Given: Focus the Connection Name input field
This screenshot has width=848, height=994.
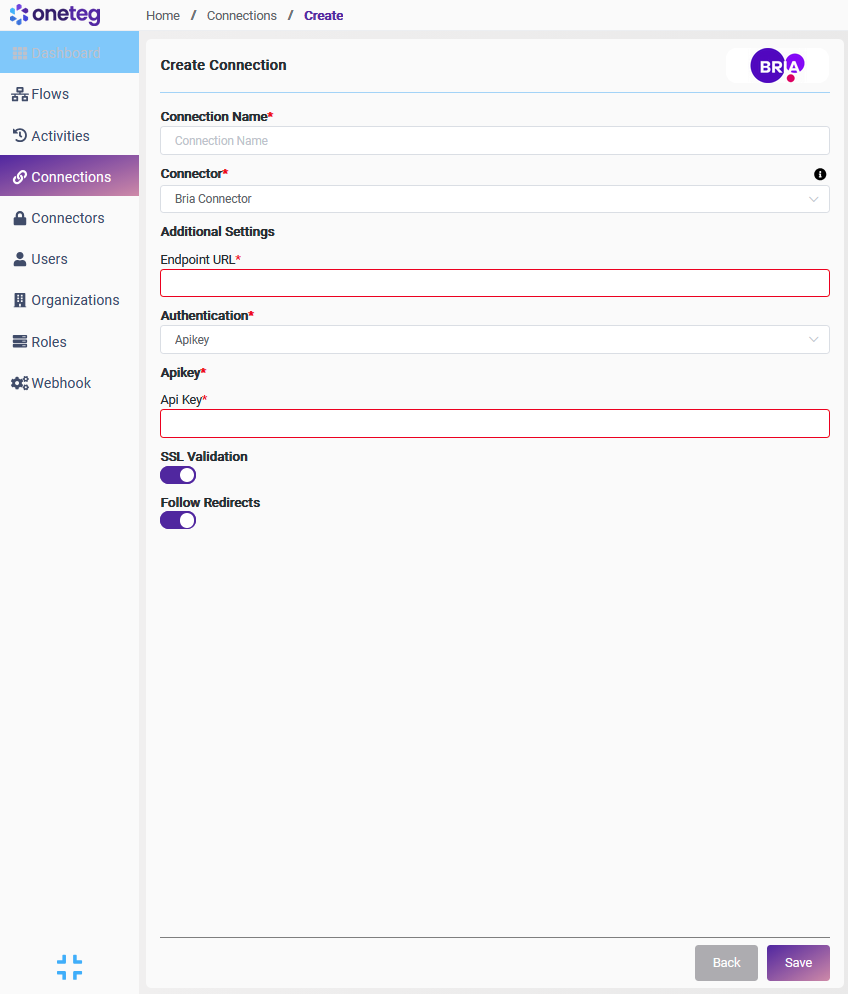Looking at the screenshot, I should pos(495,141).
